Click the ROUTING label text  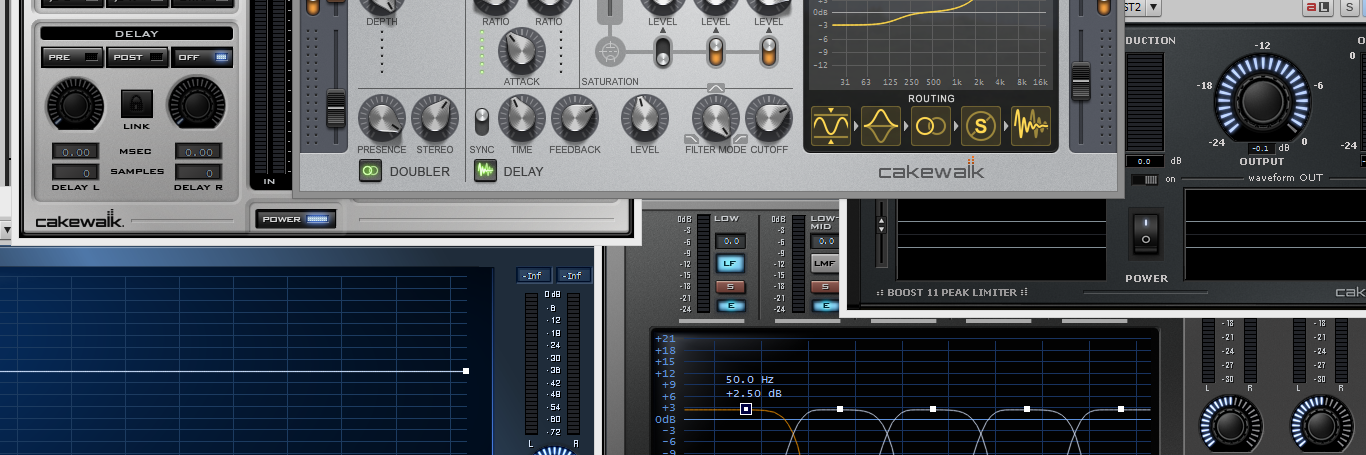[x=931, y=99]
